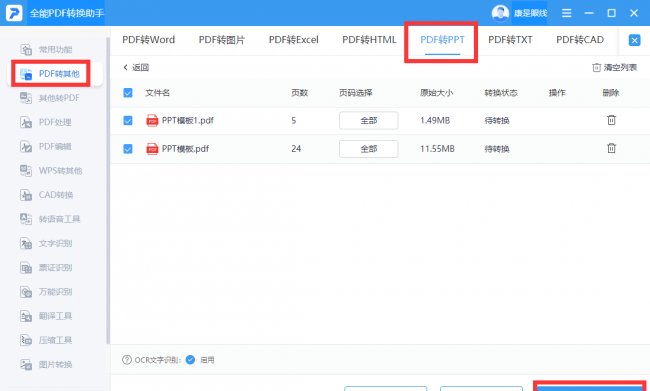Click 清空列表 to clear the list
The height and width of the screenshot is (391, 650).
click(615, 68)
